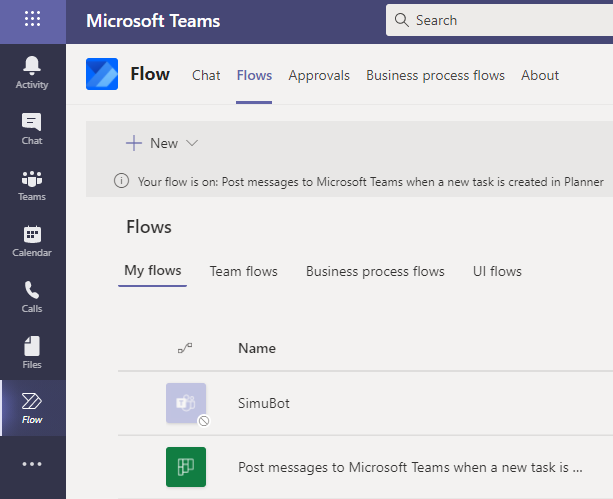Click the search magnifier icon

[x=401, y=20]
